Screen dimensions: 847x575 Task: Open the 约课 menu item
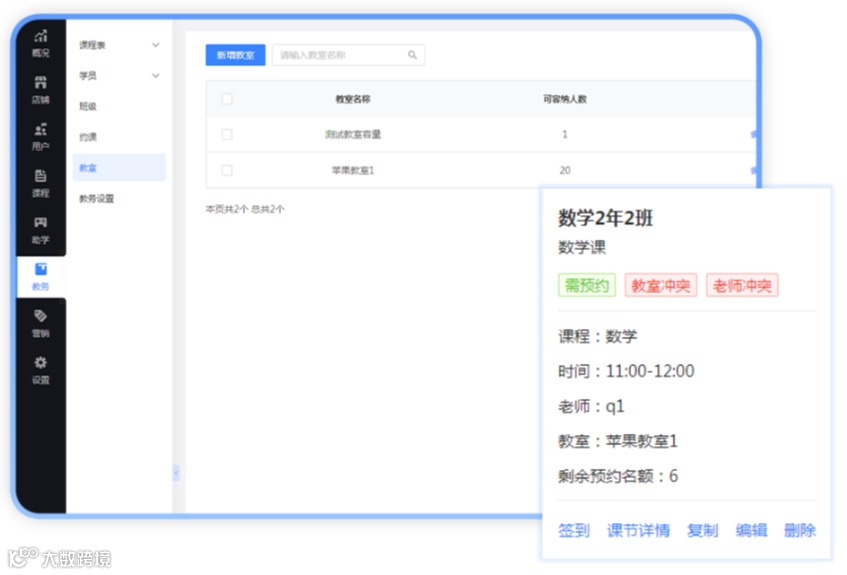88,137
